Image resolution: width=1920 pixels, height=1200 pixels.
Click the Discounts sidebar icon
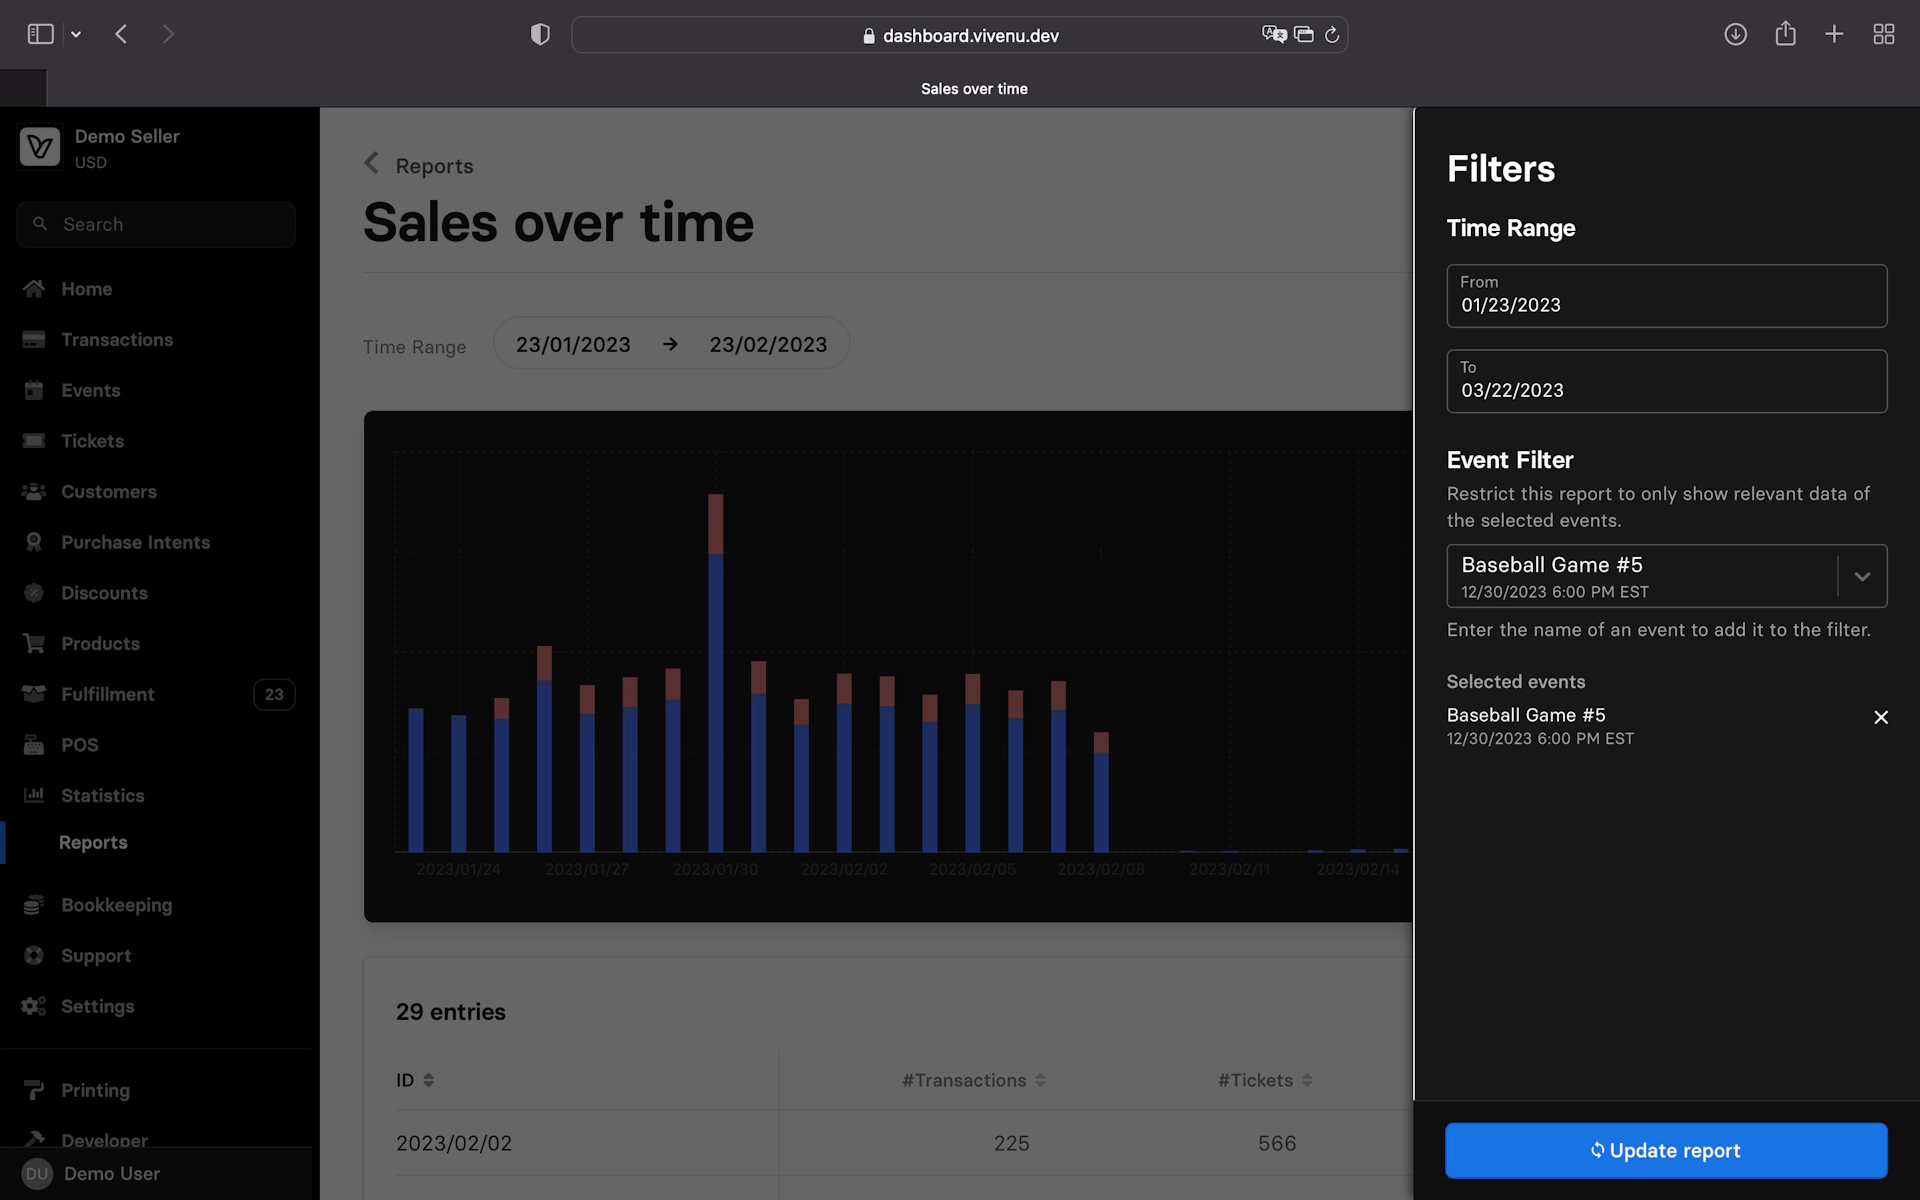[x=34, y=593]
